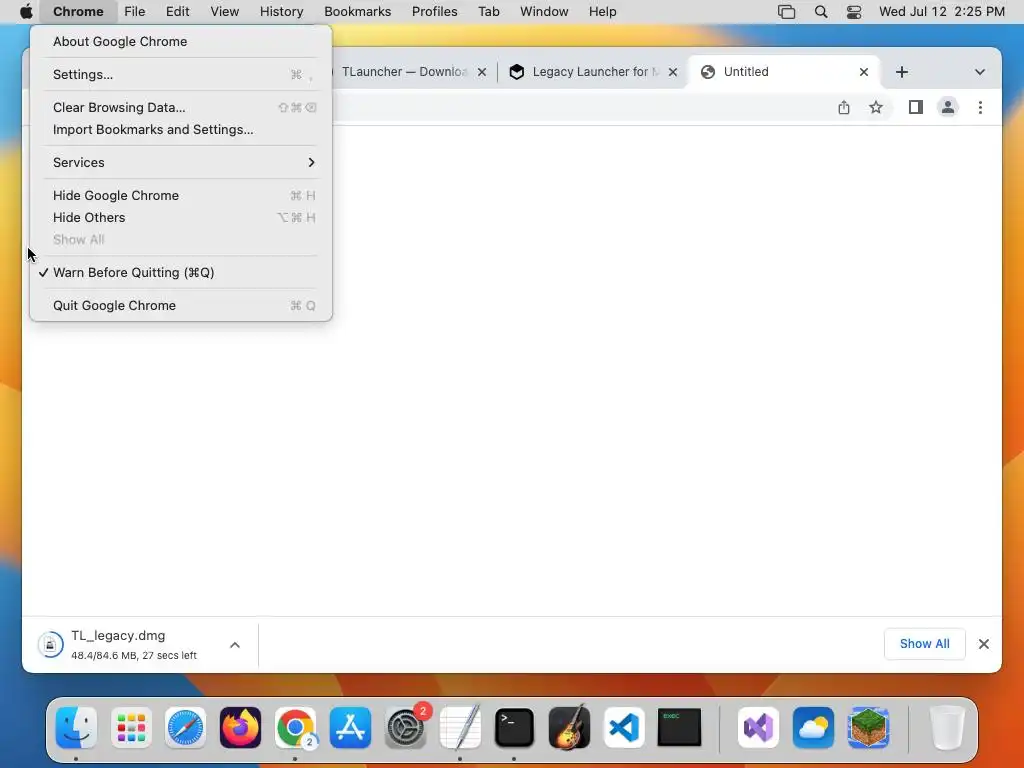Open Launchpad from the dock
The image size is (1024, 768).
click(131, 728)
